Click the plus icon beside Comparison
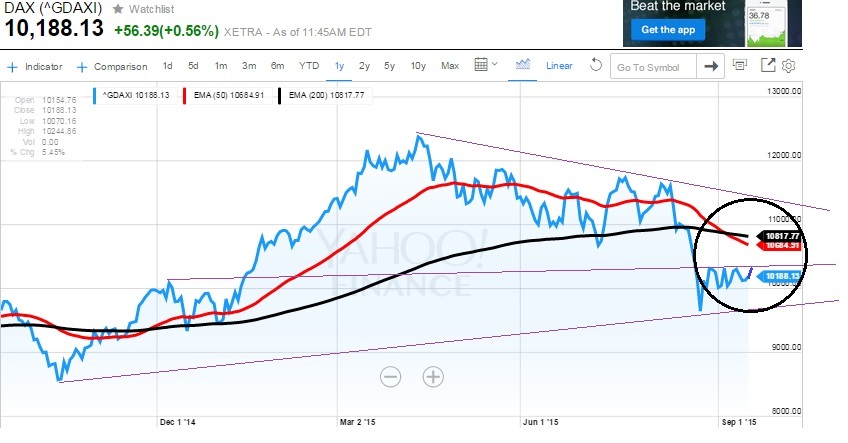The image size is (848, 443). pyautogui.click(x=83, y=67)
